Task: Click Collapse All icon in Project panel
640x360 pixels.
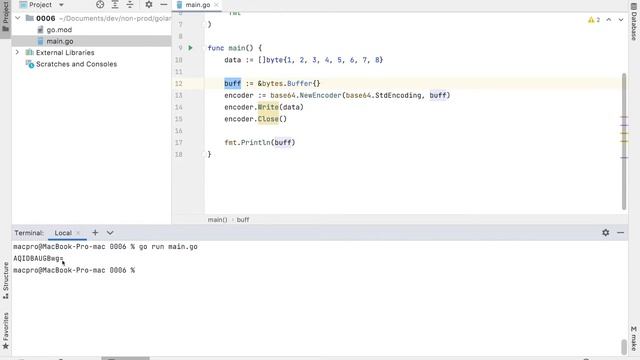Action: point(130,4)
